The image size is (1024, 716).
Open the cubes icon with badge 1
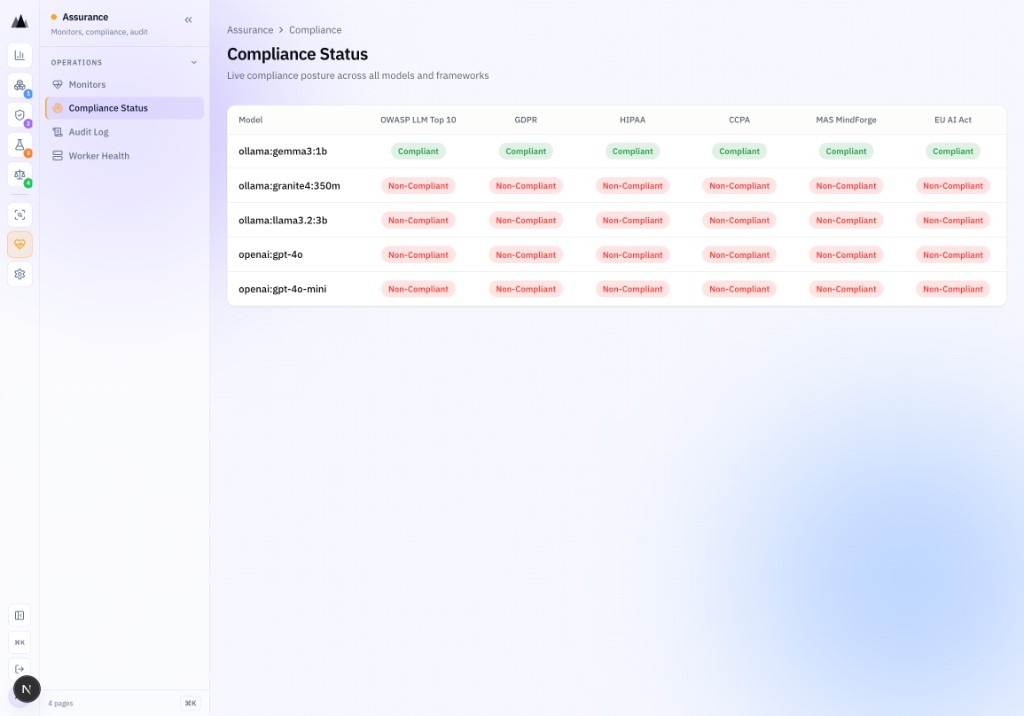click(20, 86)
